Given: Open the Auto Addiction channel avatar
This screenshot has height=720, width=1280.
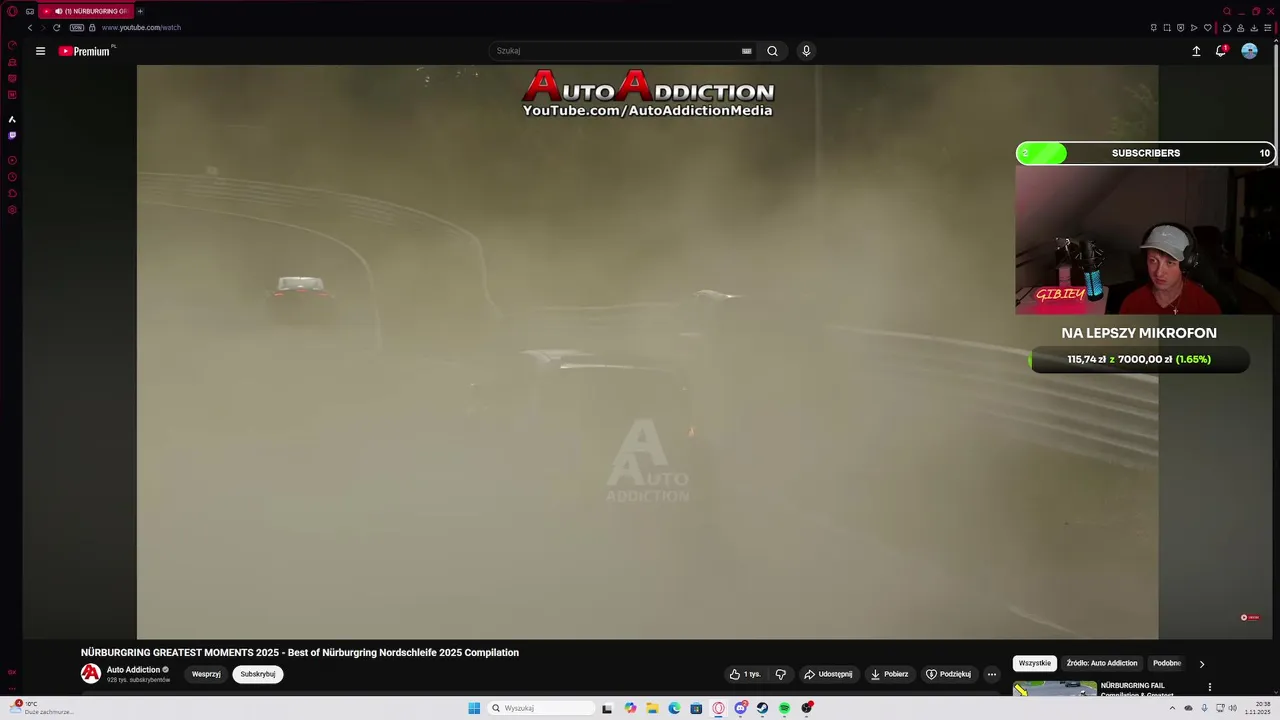Looking at the screenshot, I should pyautogui.click(x=91, y=674).
